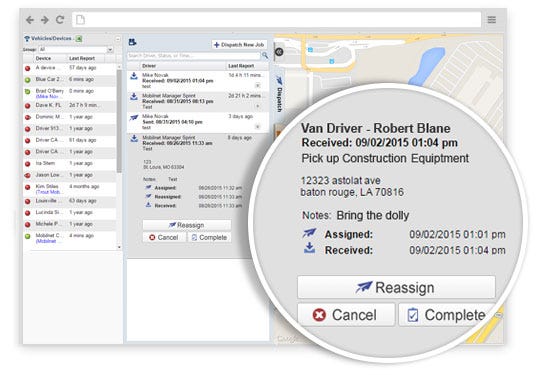Select the Louisville device row
Viewport: 540px width, 375px height.
click(70, 201)
